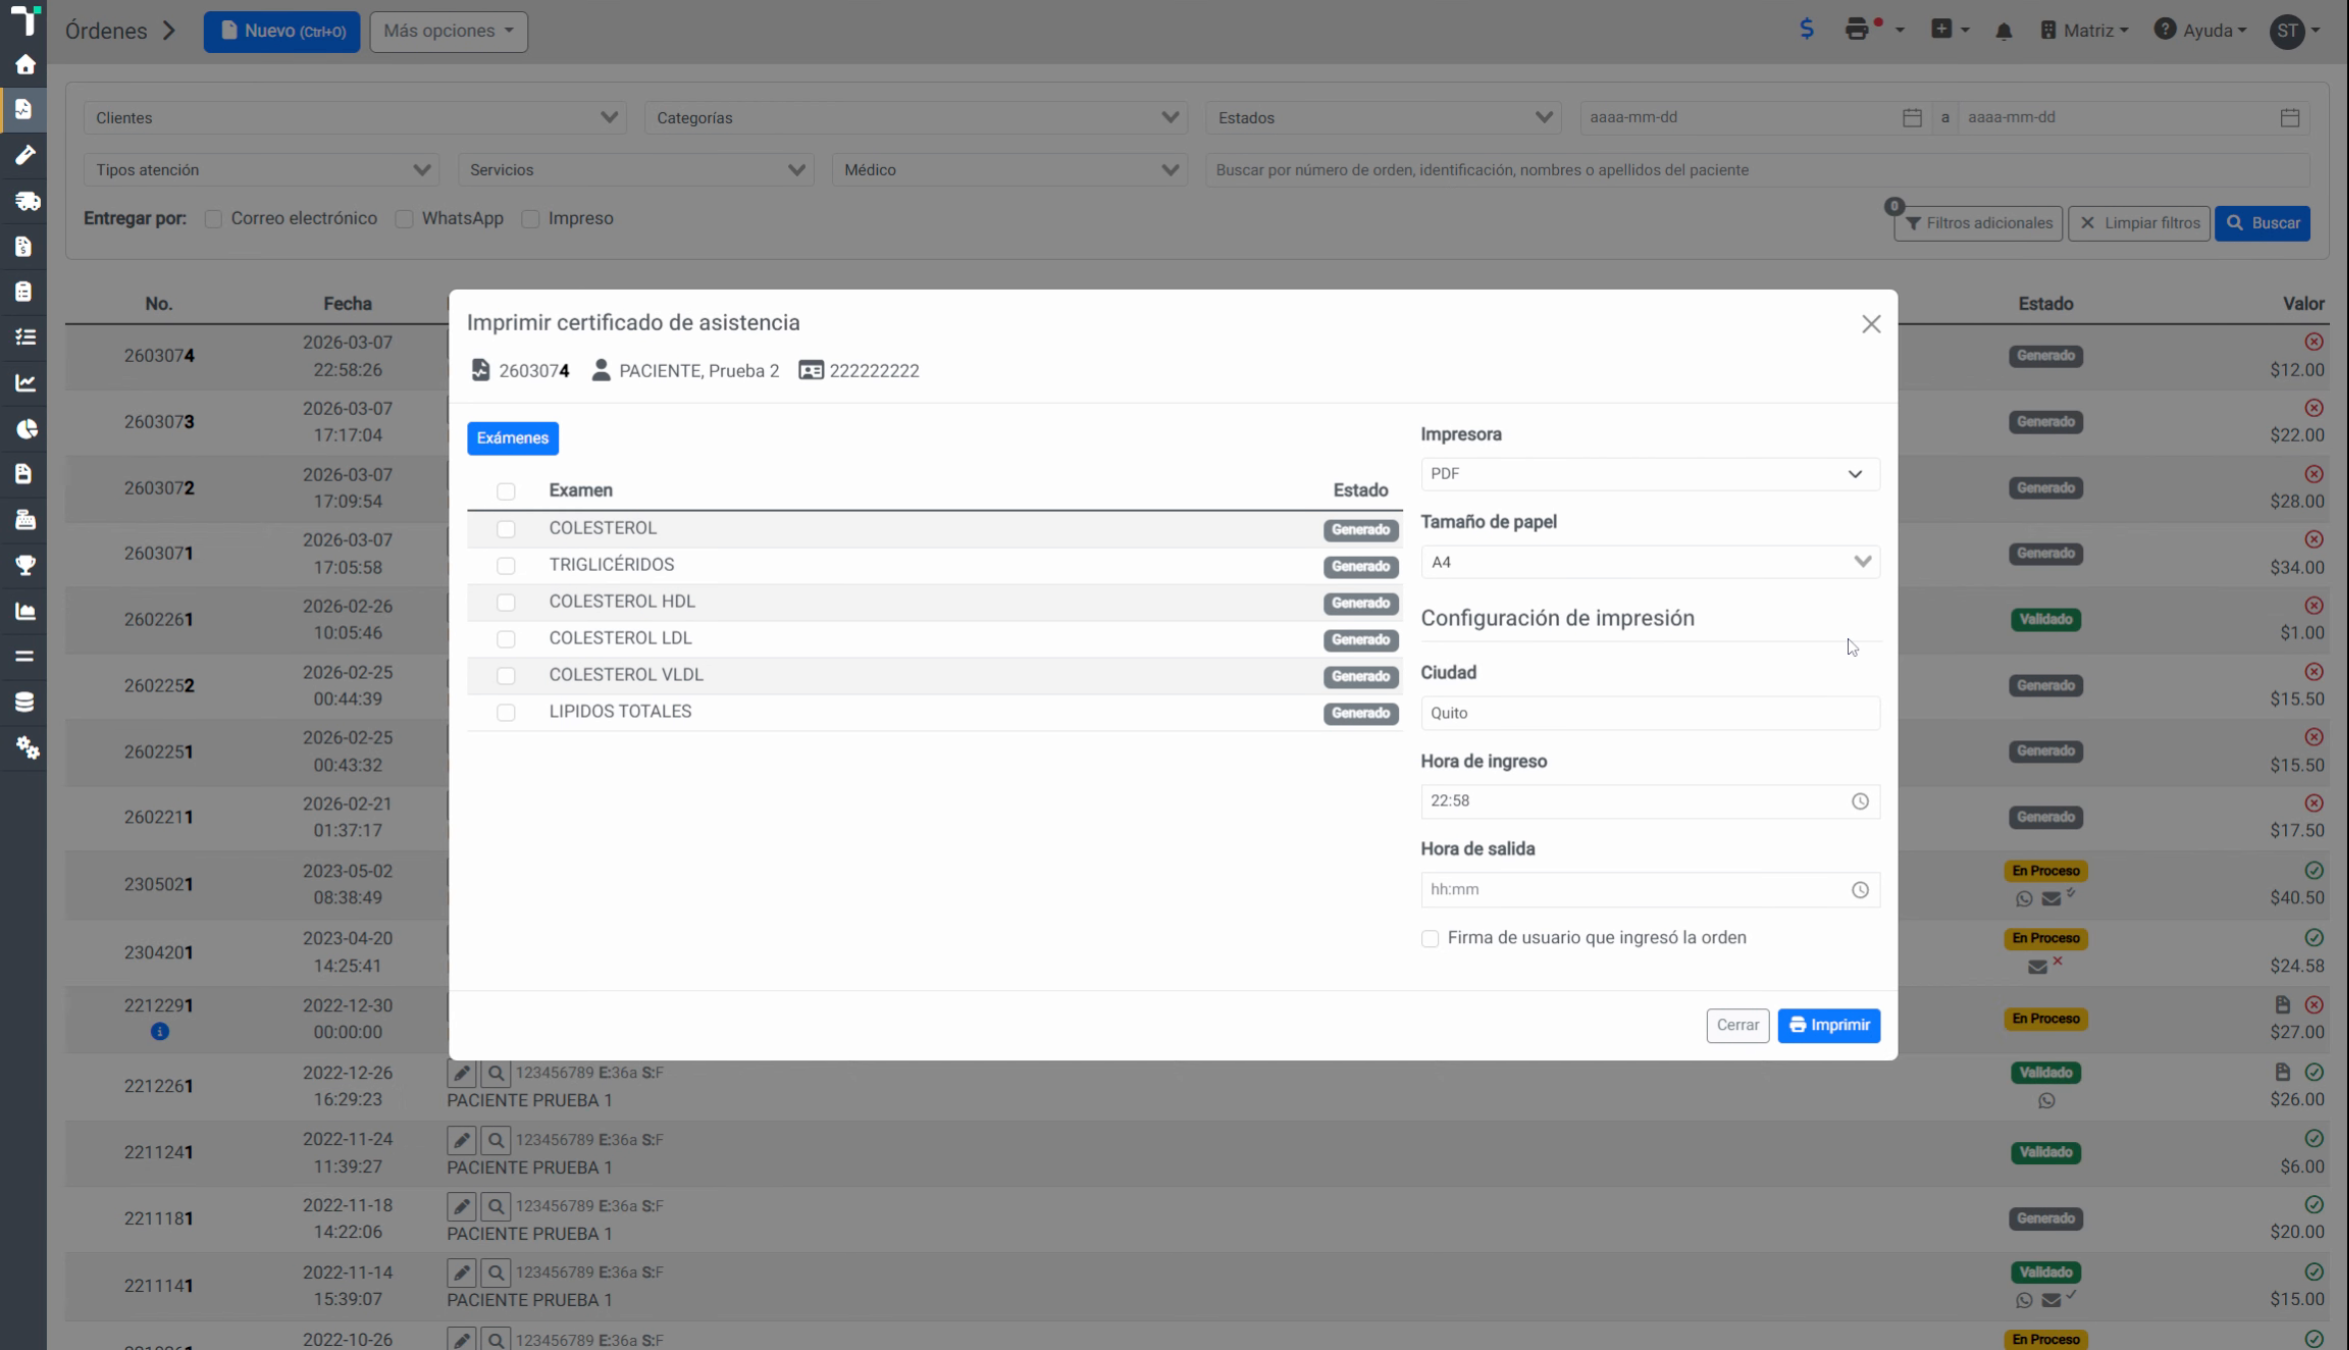Open the Servicios filter dropdown

click(x=636, y=170)
